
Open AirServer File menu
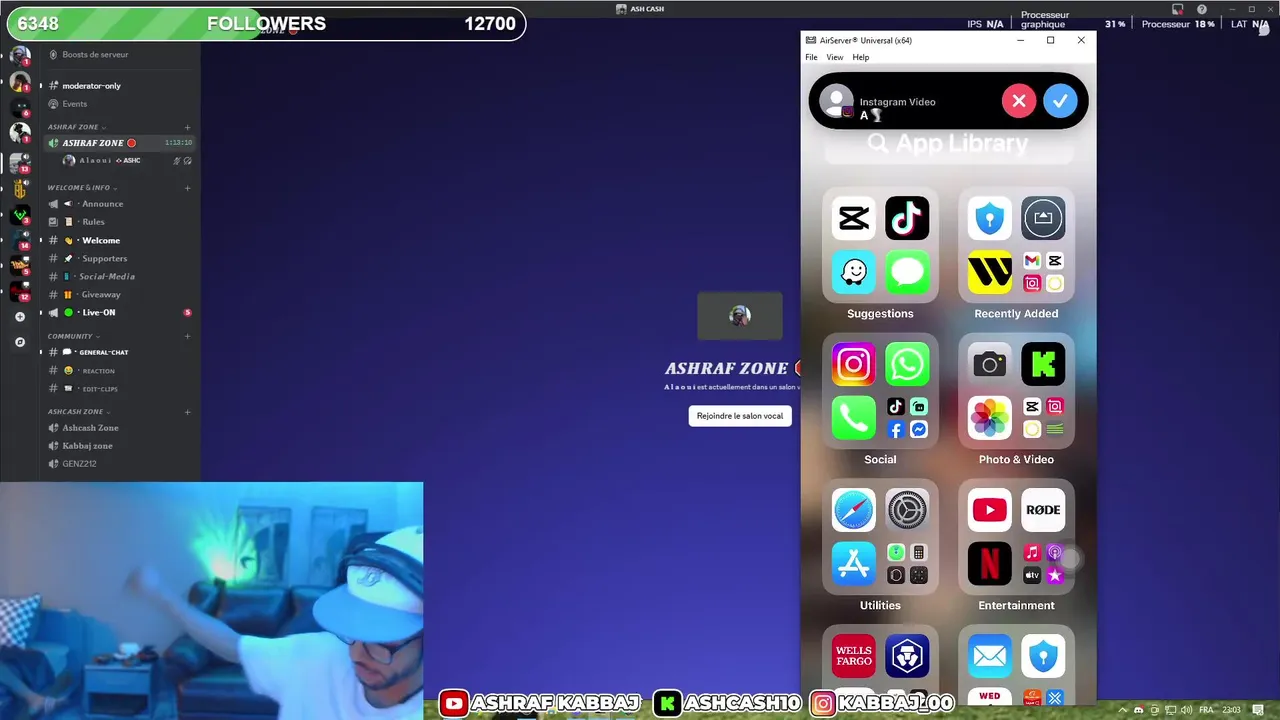pos(811,57)
